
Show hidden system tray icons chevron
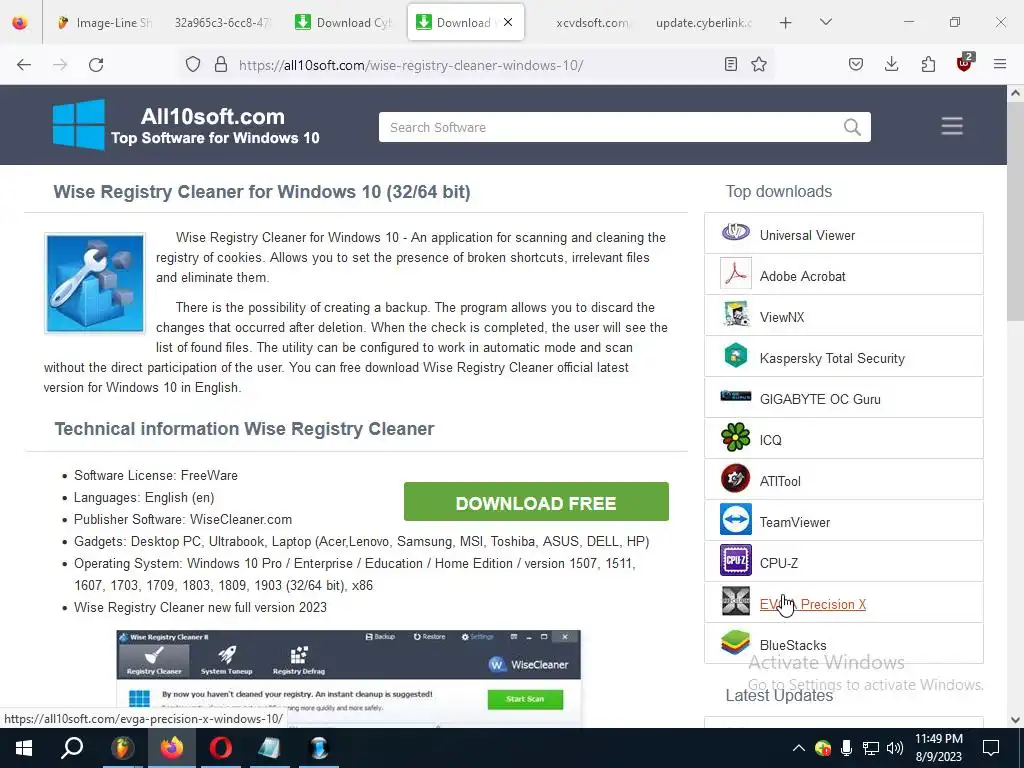(798, 748)
